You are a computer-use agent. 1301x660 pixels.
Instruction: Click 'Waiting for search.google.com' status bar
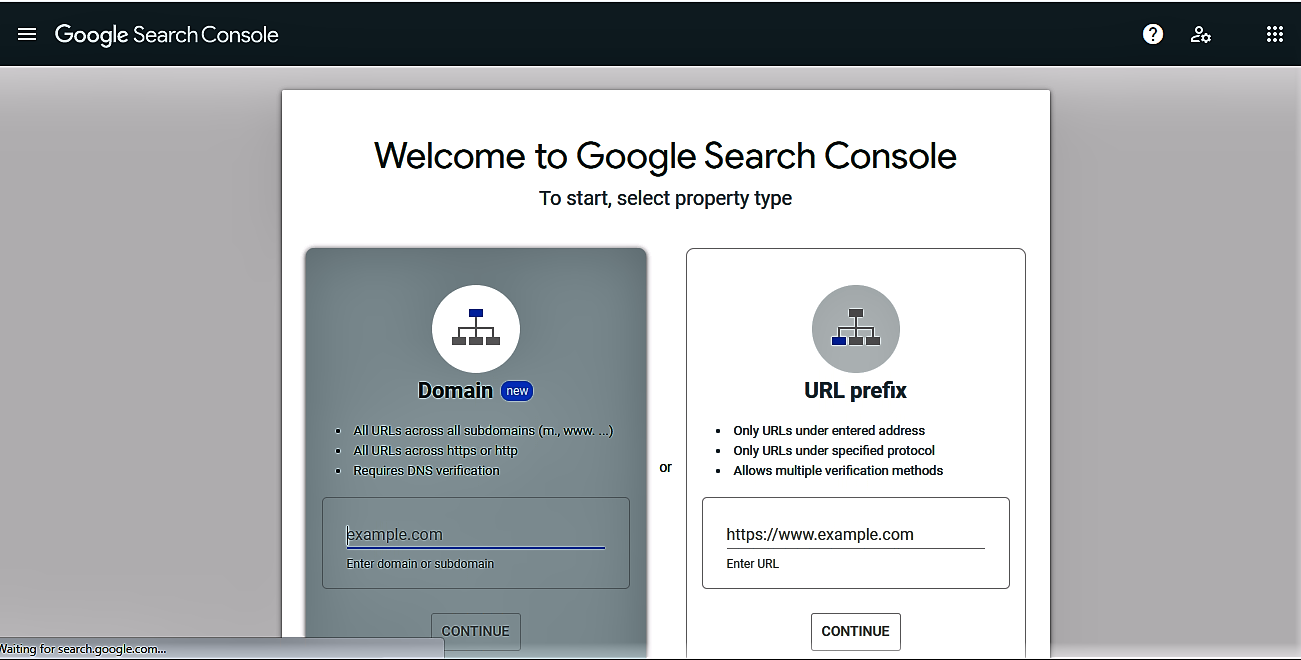(x=222, y=649)
